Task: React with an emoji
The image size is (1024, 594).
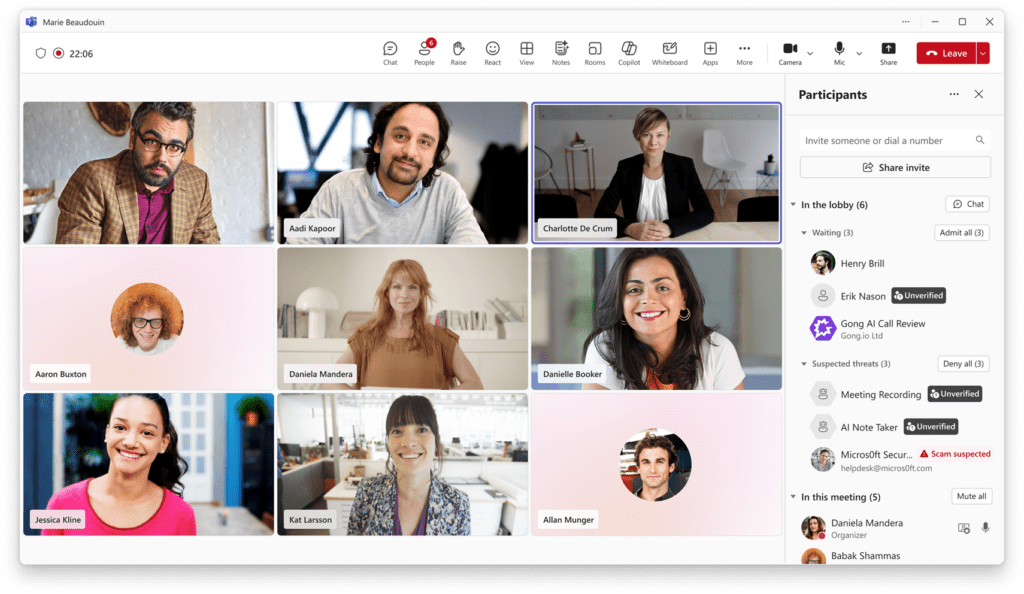Action: point(492,52)
